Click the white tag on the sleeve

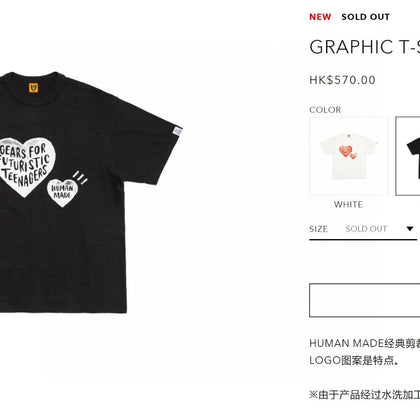(177, 131)
